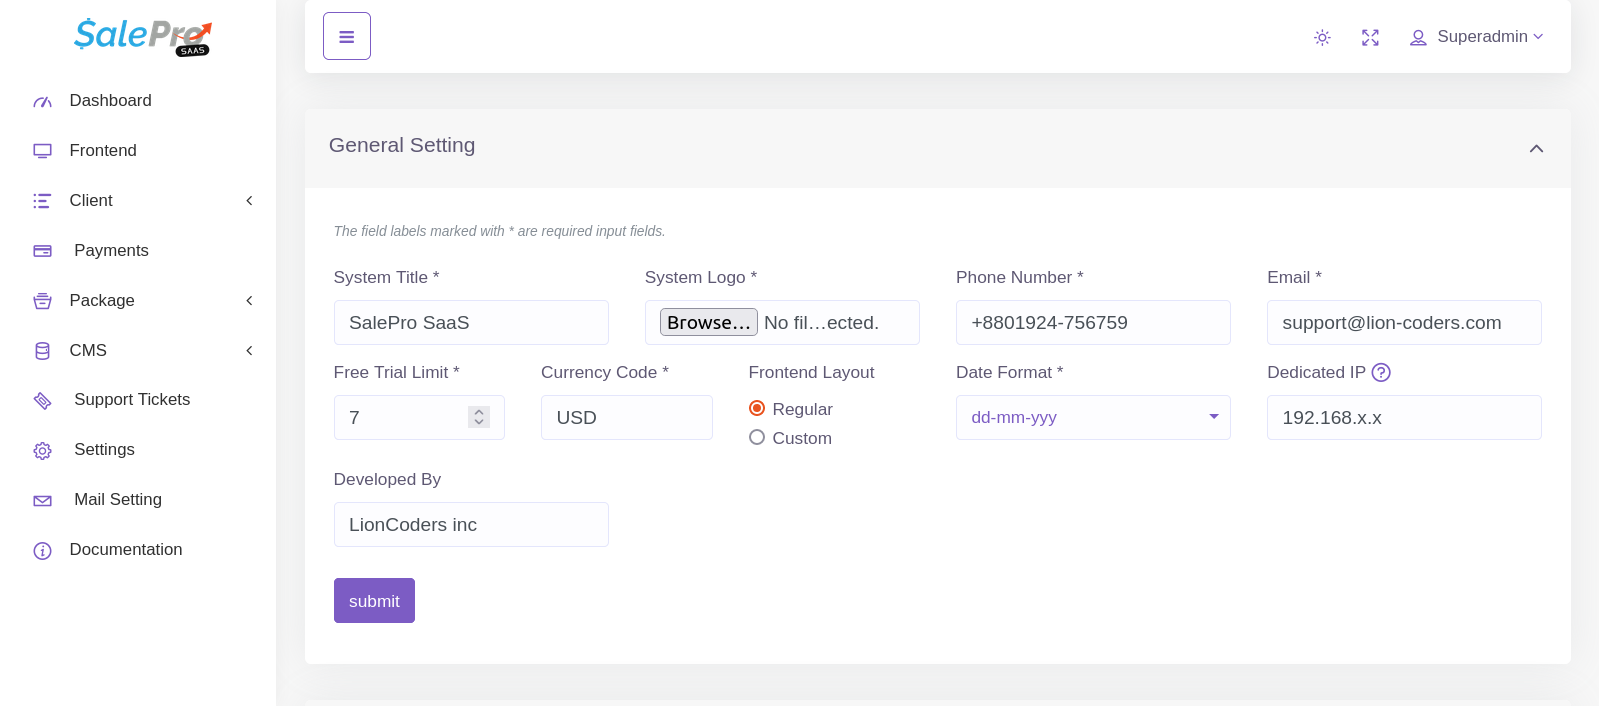Screen dimensions: 1599x706
Task: Select the Regular frontend layout option
Action: pyautogui.click(x=757, y=409)
